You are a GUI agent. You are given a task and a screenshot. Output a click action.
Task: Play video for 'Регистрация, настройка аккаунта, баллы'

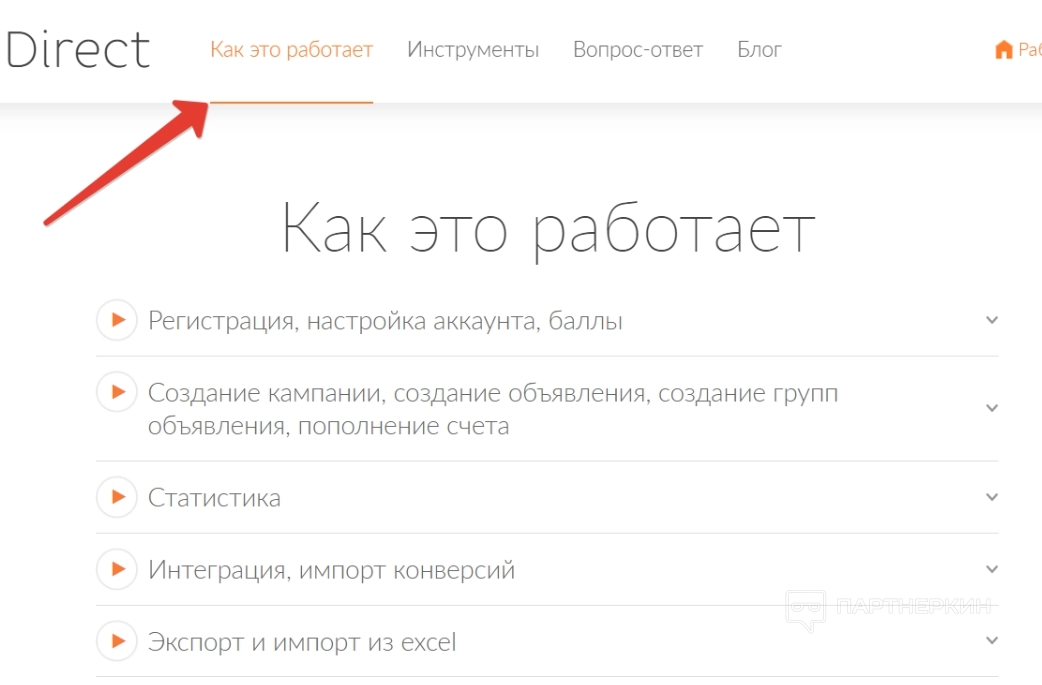pyautogui.click(x=117, y=320)
